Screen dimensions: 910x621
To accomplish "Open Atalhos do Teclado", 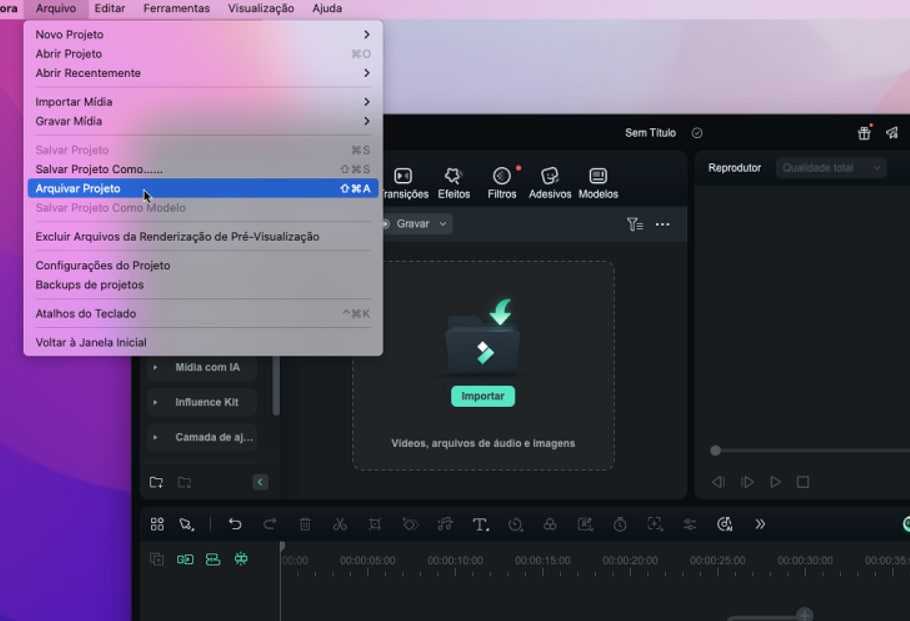I will click(x=203, y=313).
